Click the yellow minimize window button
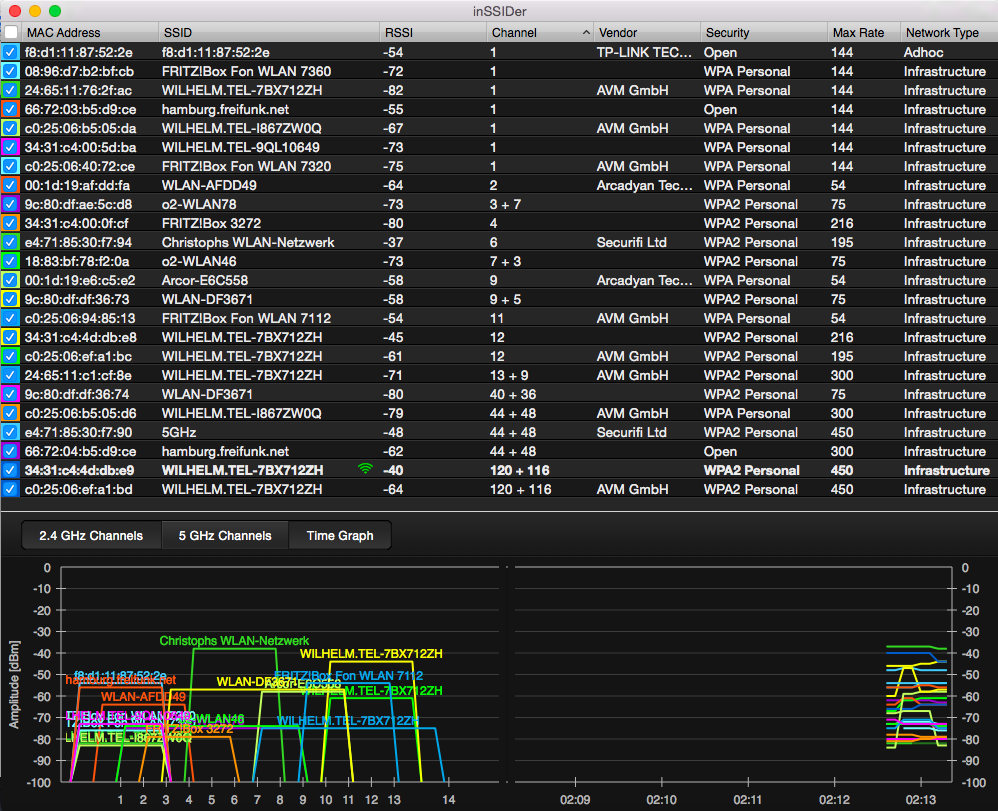Screen dimensions: 998x811 pos(35,11)
